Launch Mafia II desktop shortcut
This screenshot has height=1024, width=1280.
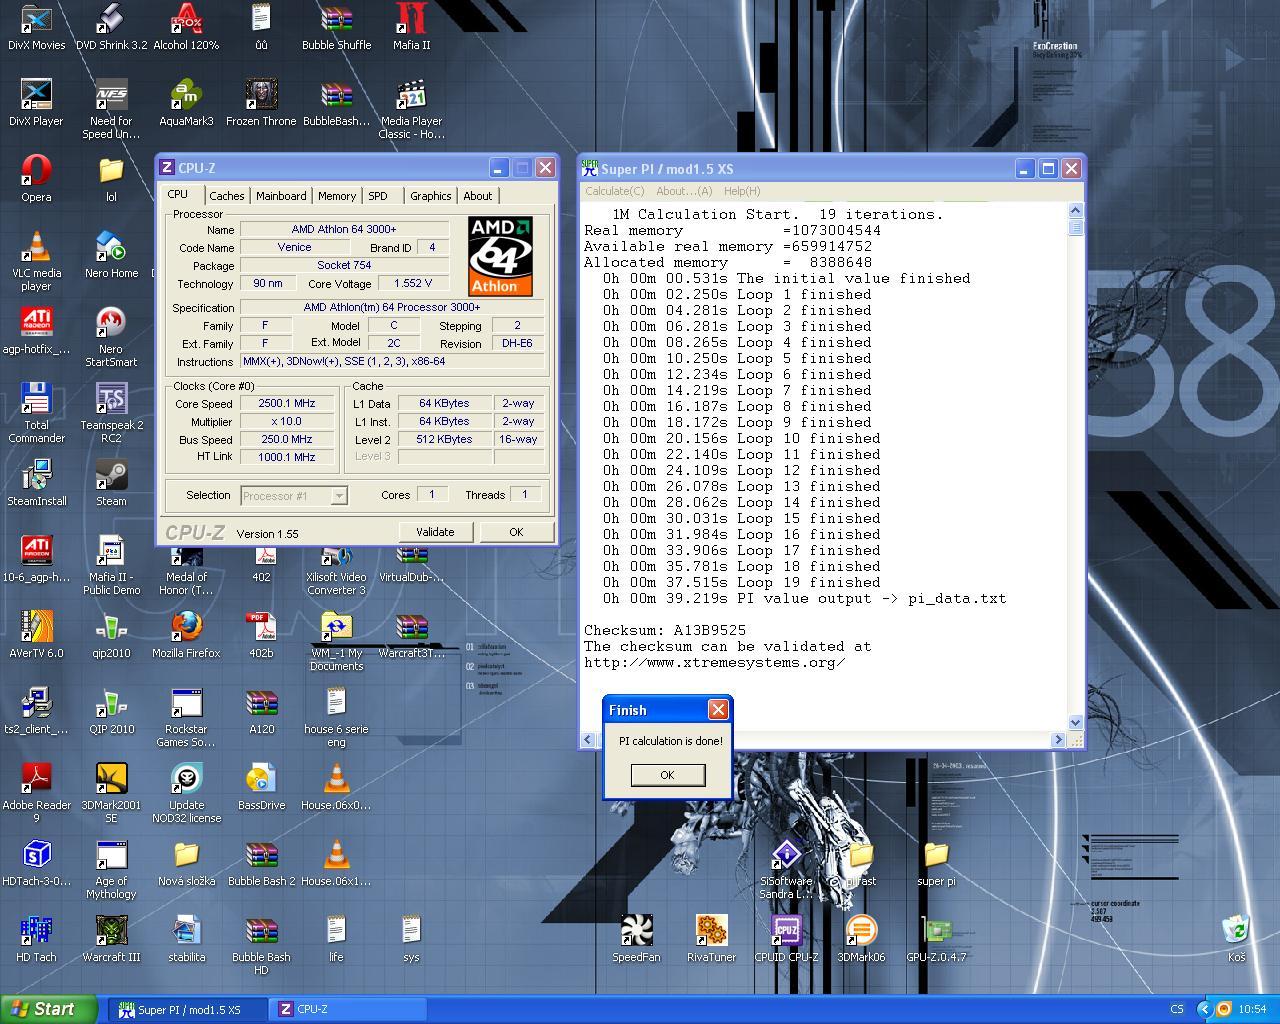coord(411,27)
